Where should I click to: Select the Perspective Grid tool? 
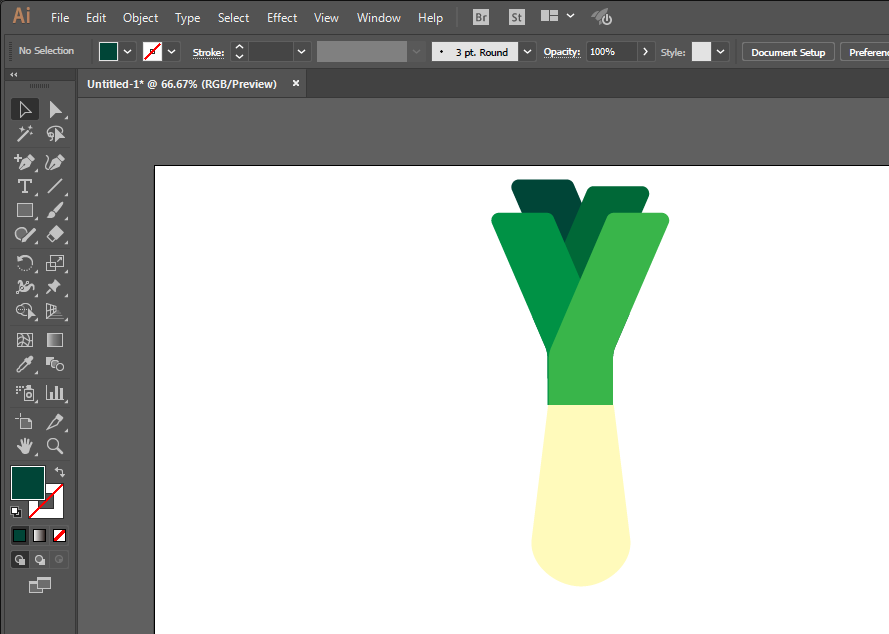[55, 311]
